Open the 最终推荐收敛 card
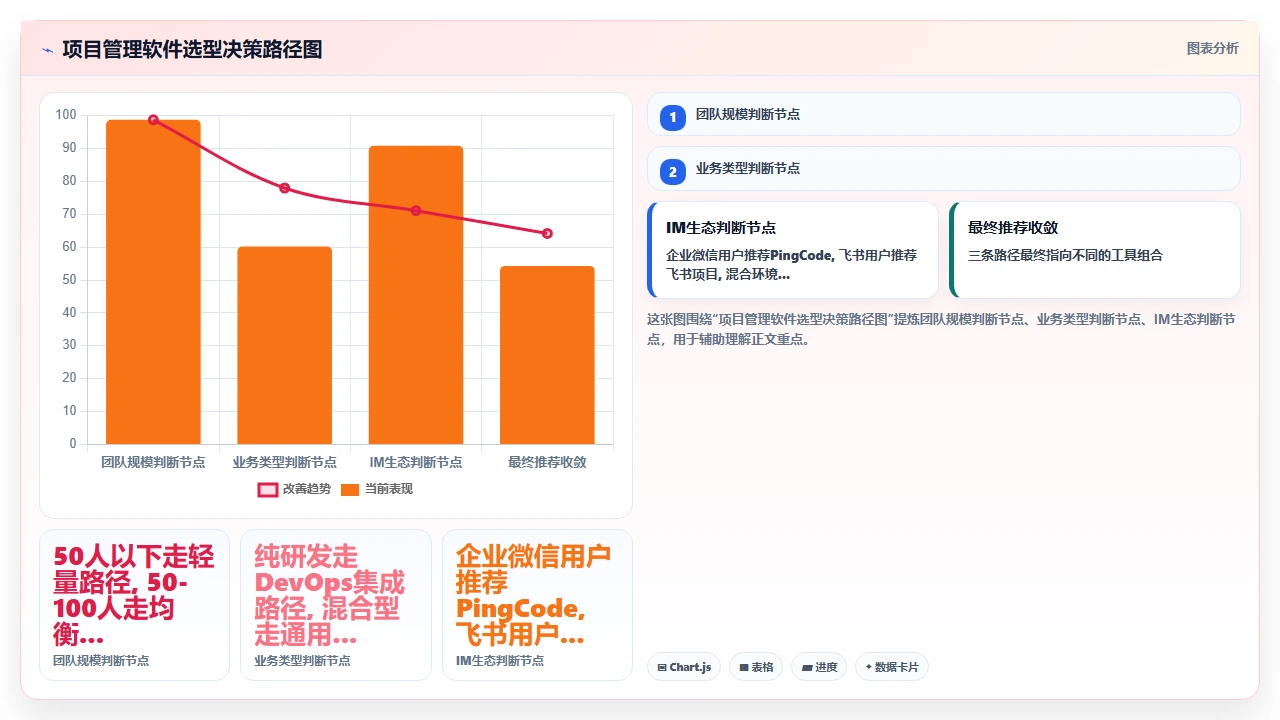Image resolution: width=1280 pixels, height=720 pixels. (x=1095, y=250)
